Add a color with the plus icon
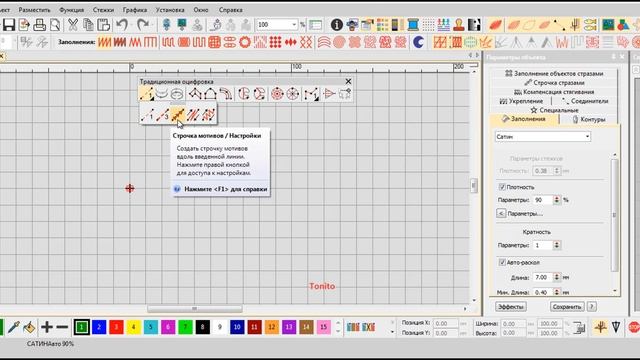 (47, 327)
